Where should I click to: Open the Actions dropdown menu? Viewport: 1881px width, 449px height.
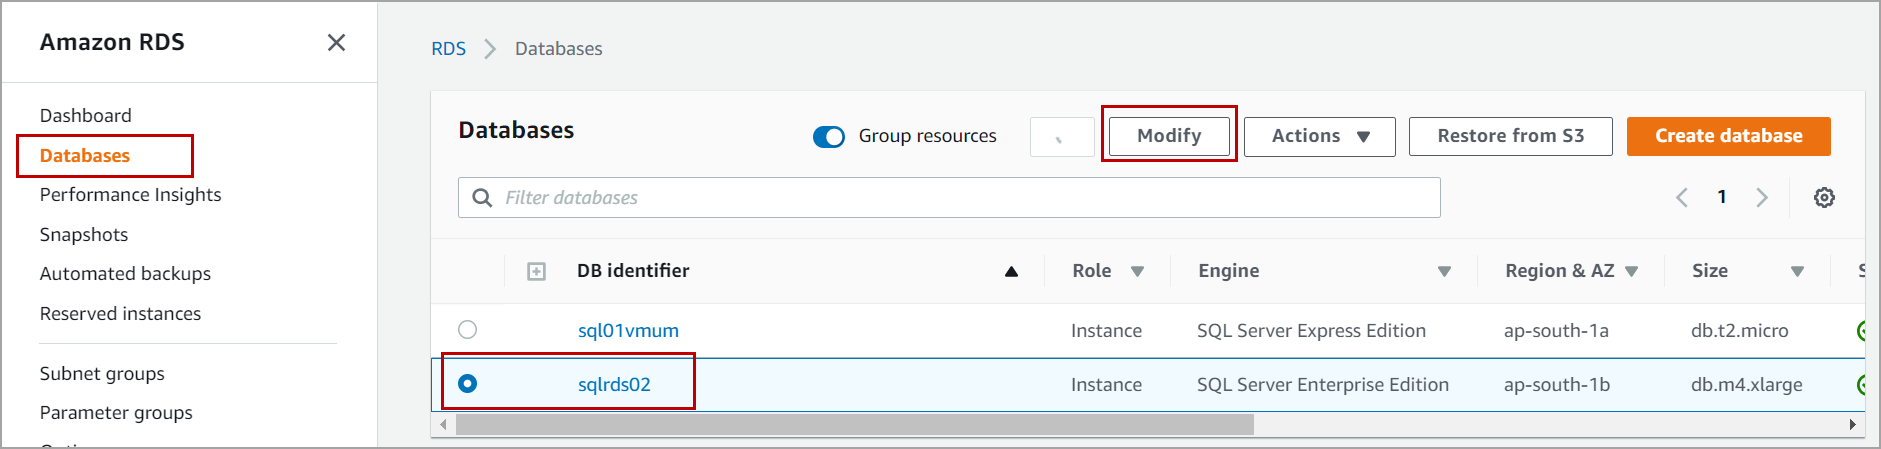pos(1319,137)
